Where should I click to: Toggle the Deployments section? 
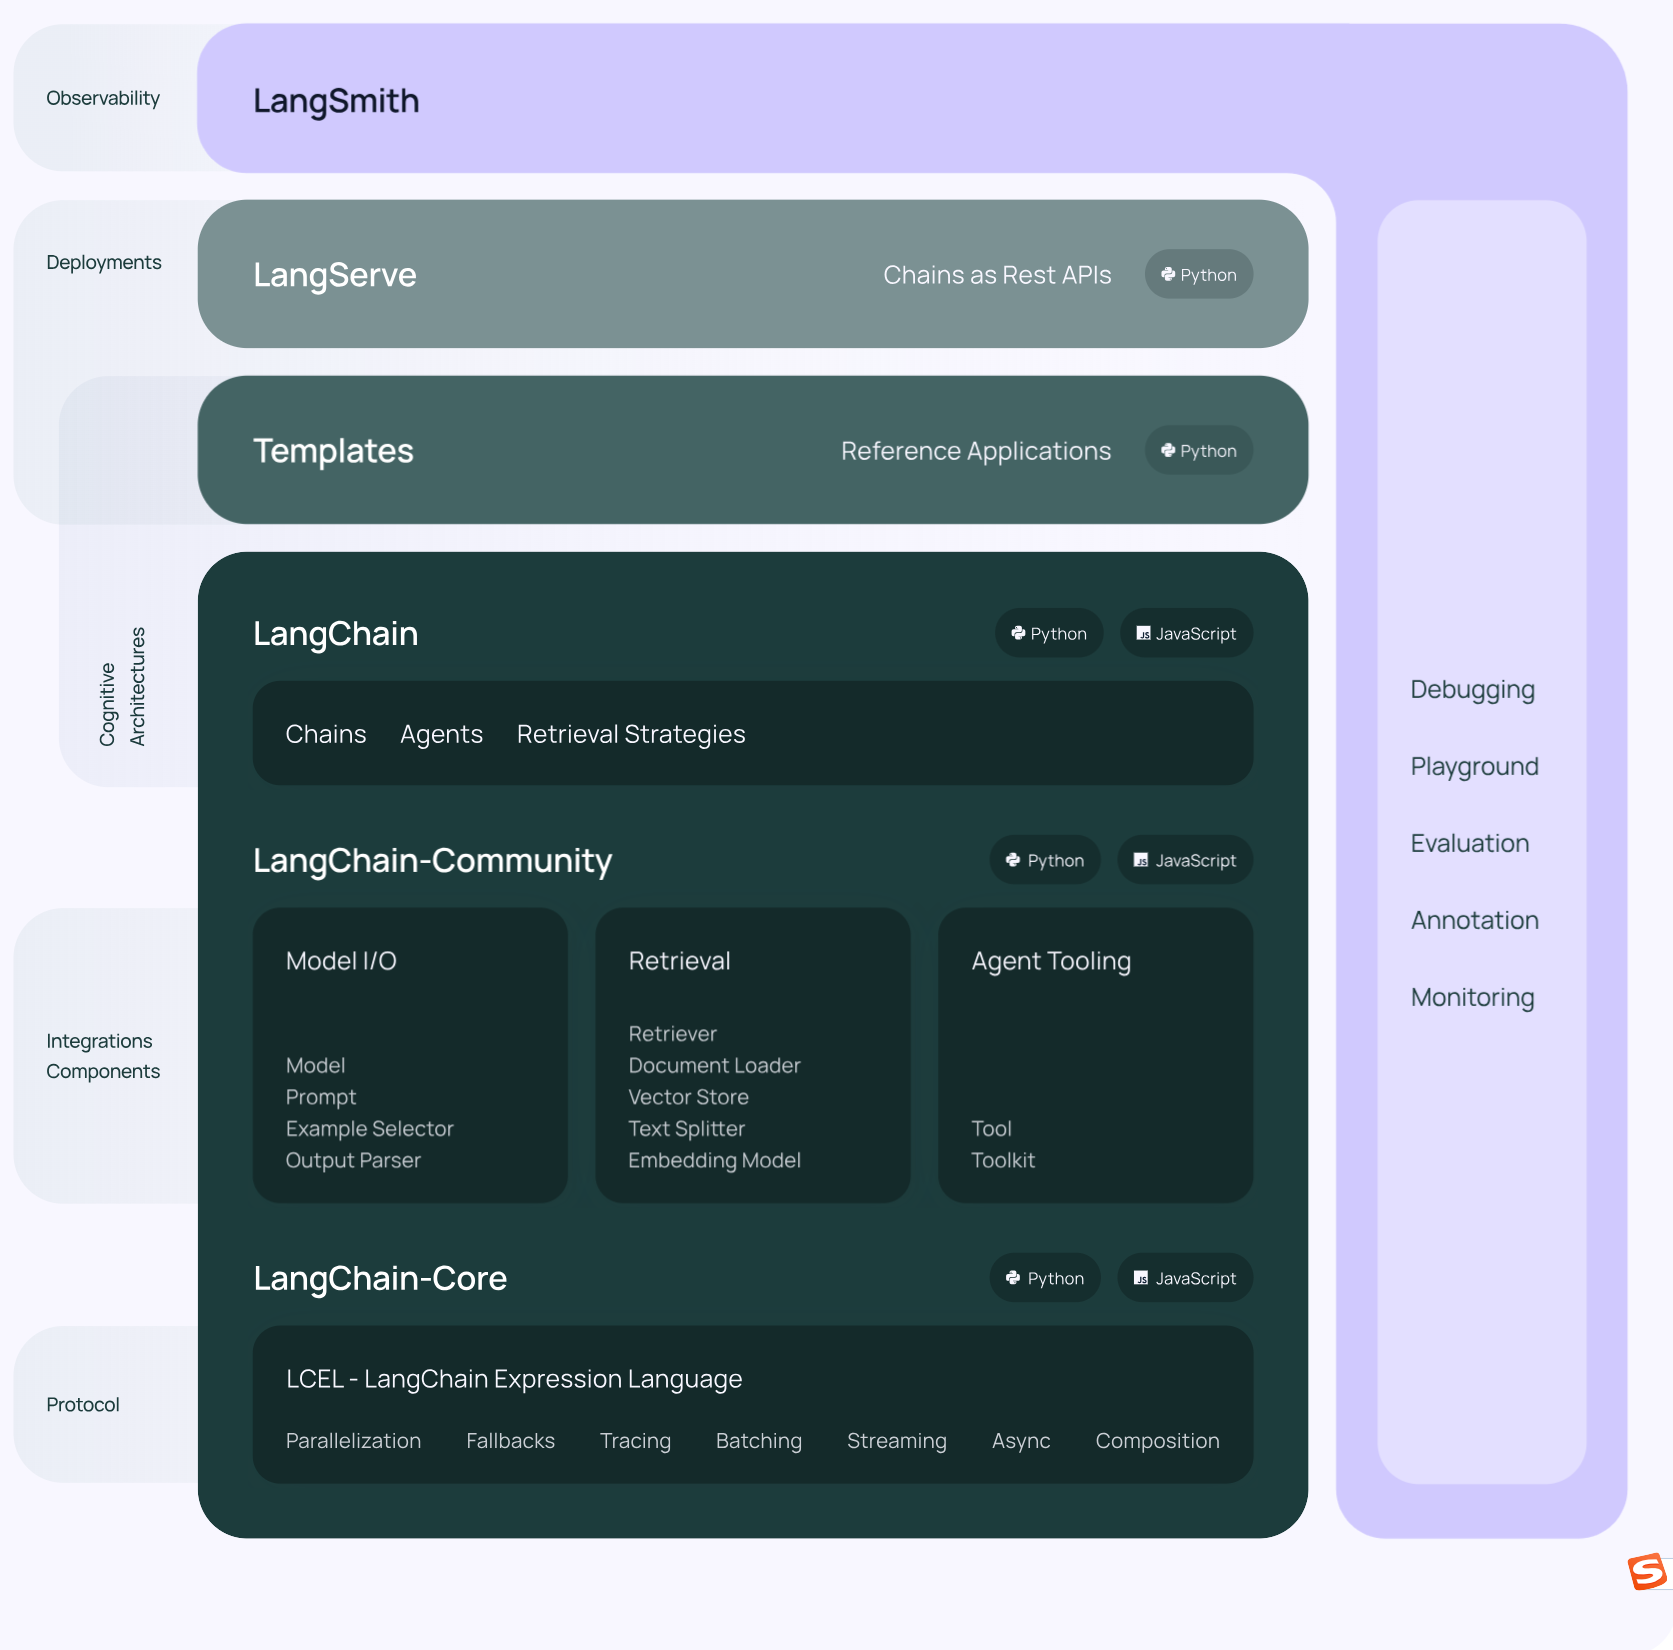click(103, 262)
